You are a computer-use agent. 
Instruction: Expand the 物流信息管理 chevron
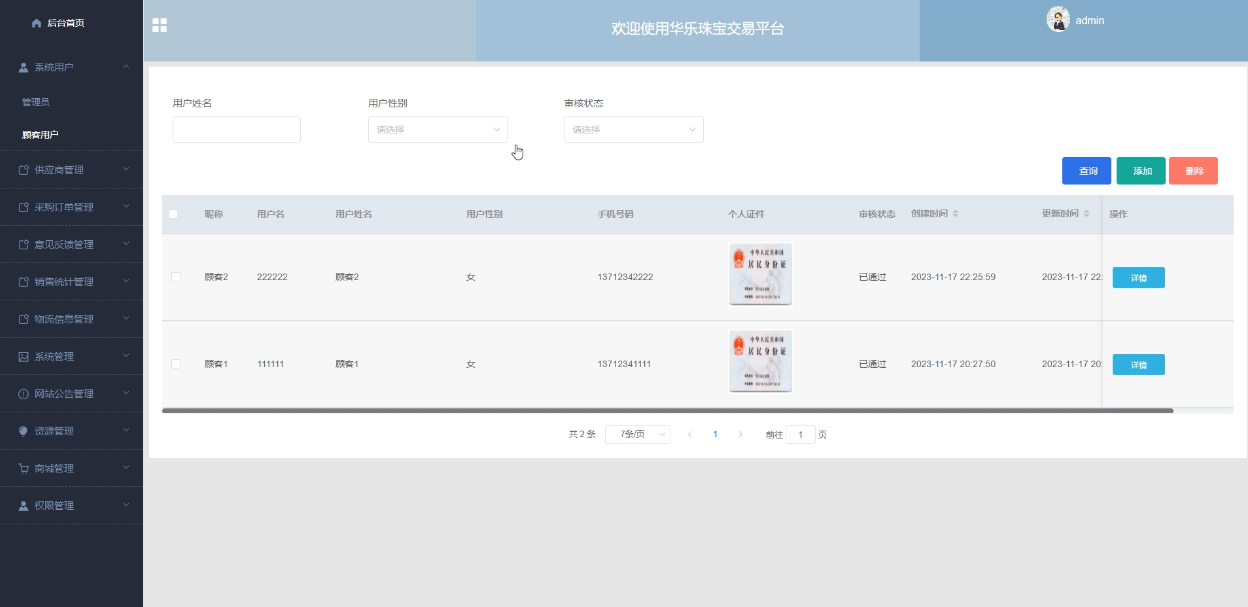coord(126,319)
